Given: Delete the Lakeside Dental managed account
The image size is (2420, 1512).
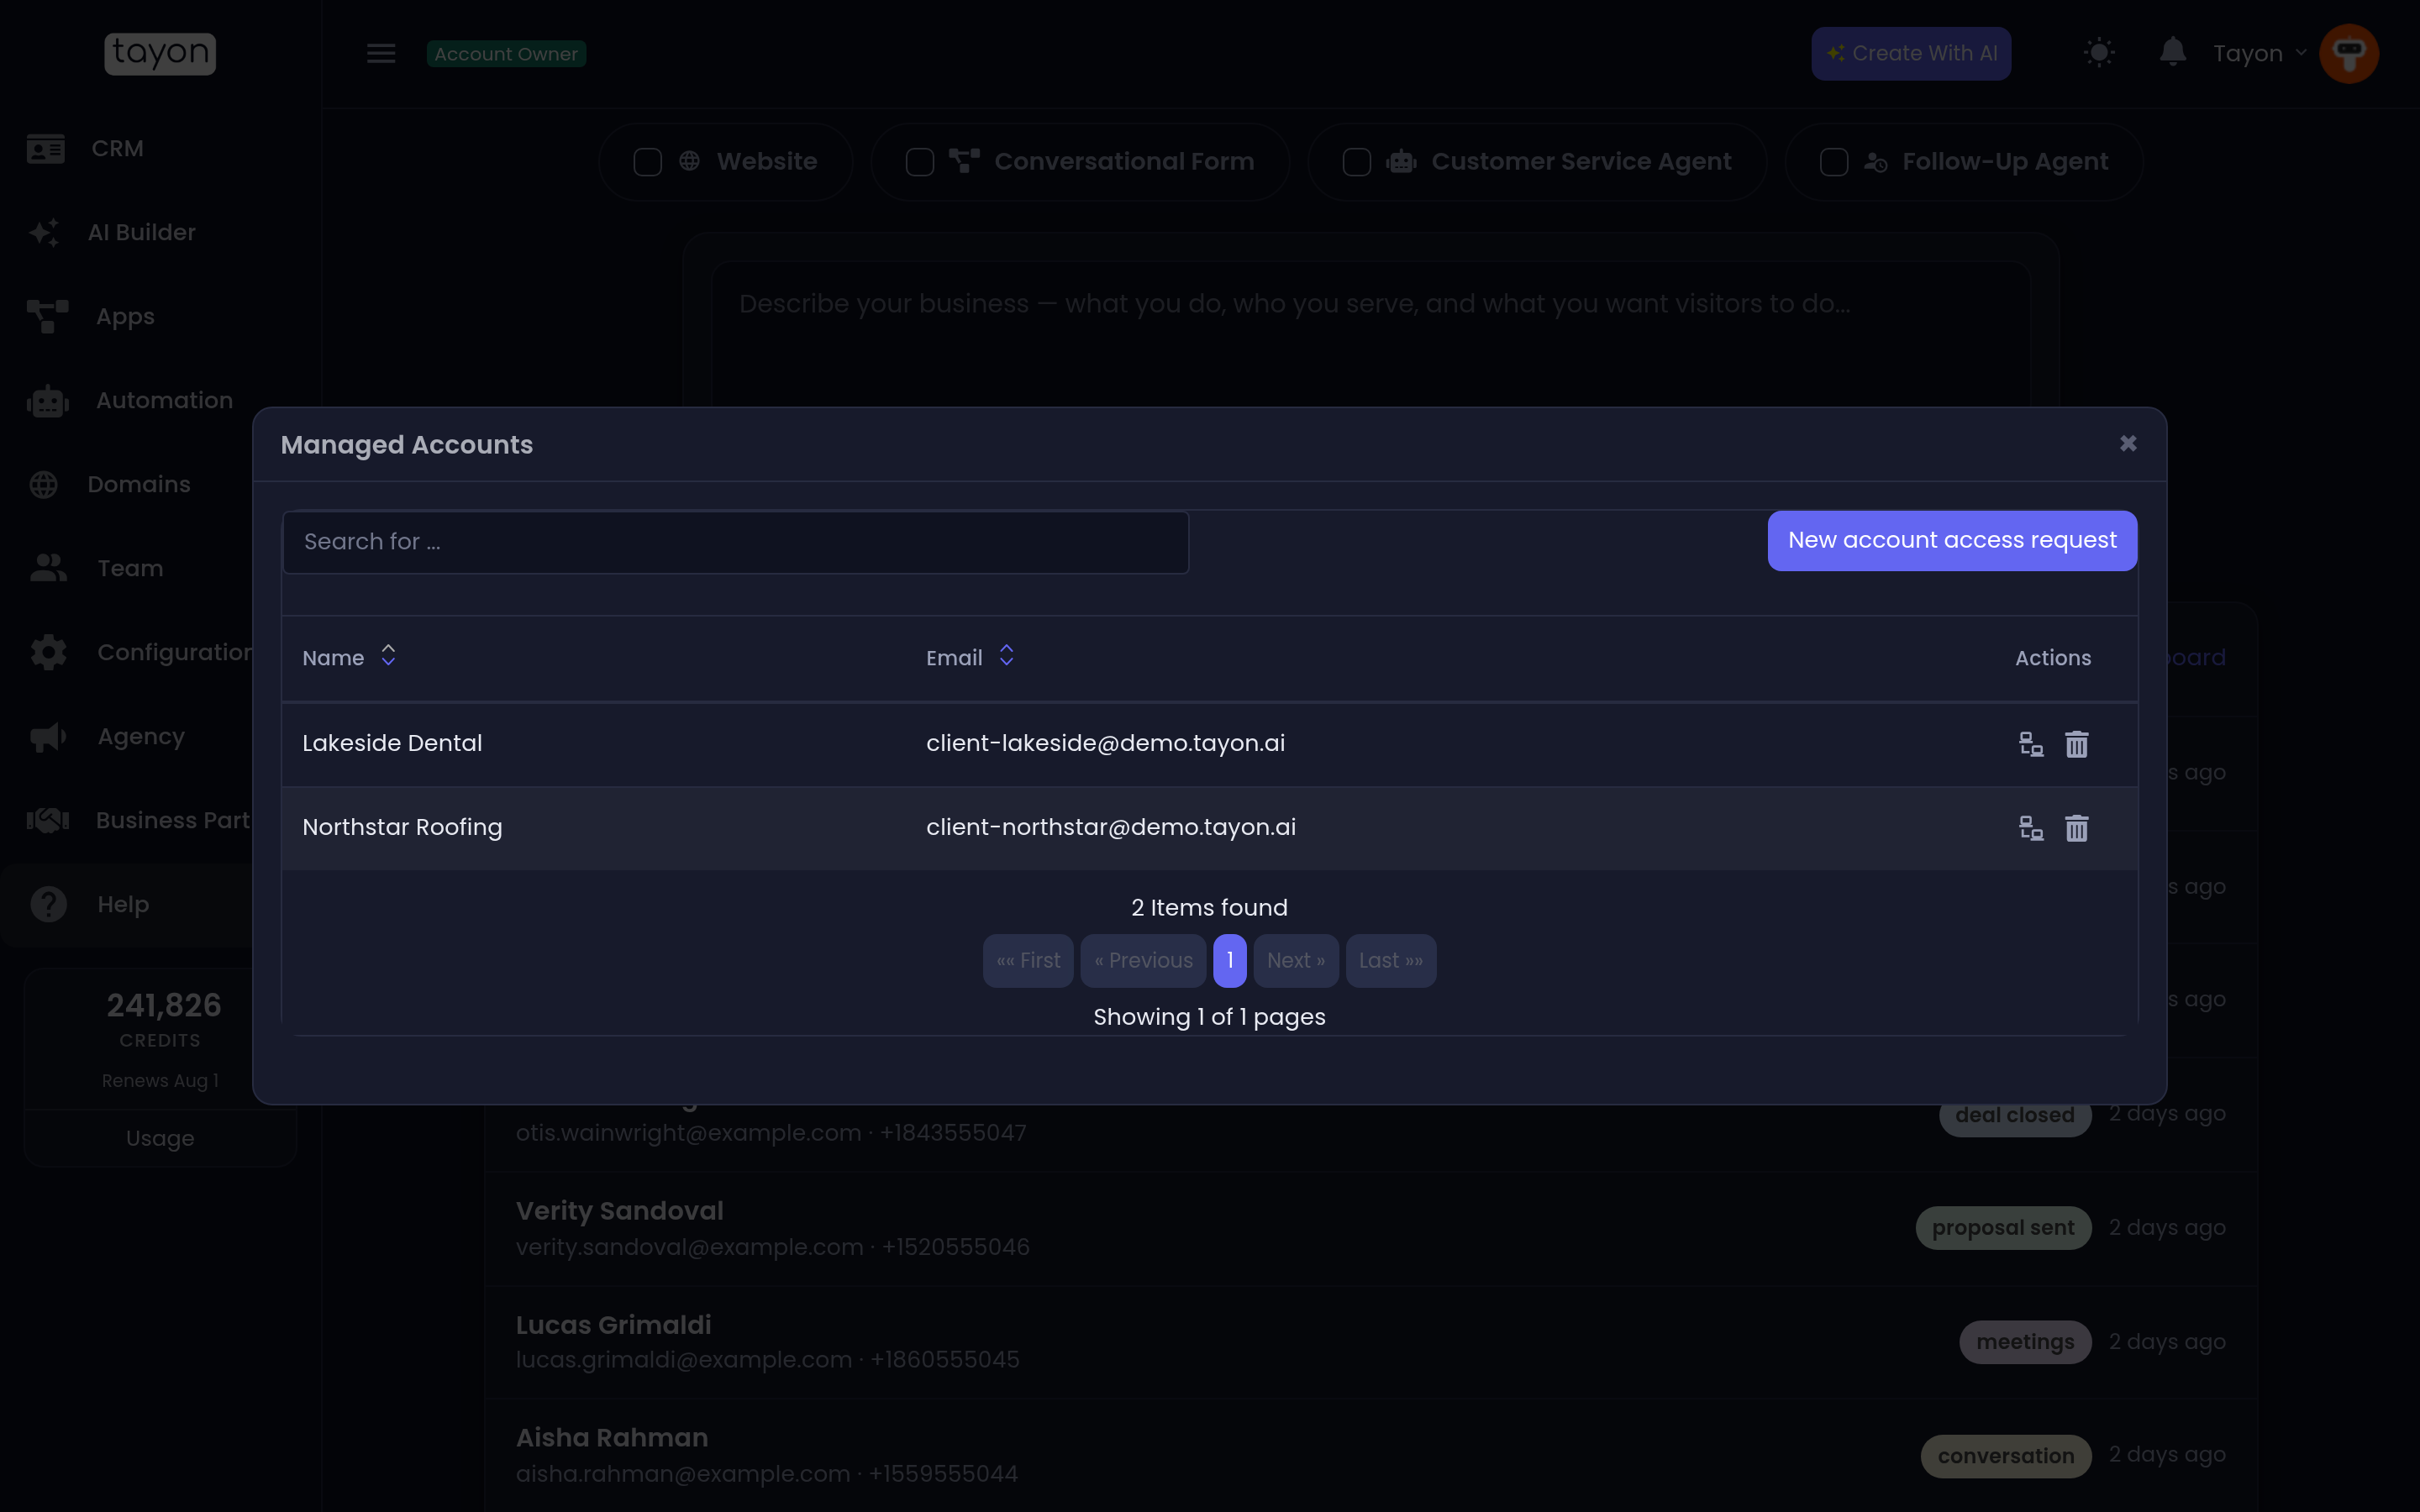Looking at the screenshot, I should [x=2077, y=744].
